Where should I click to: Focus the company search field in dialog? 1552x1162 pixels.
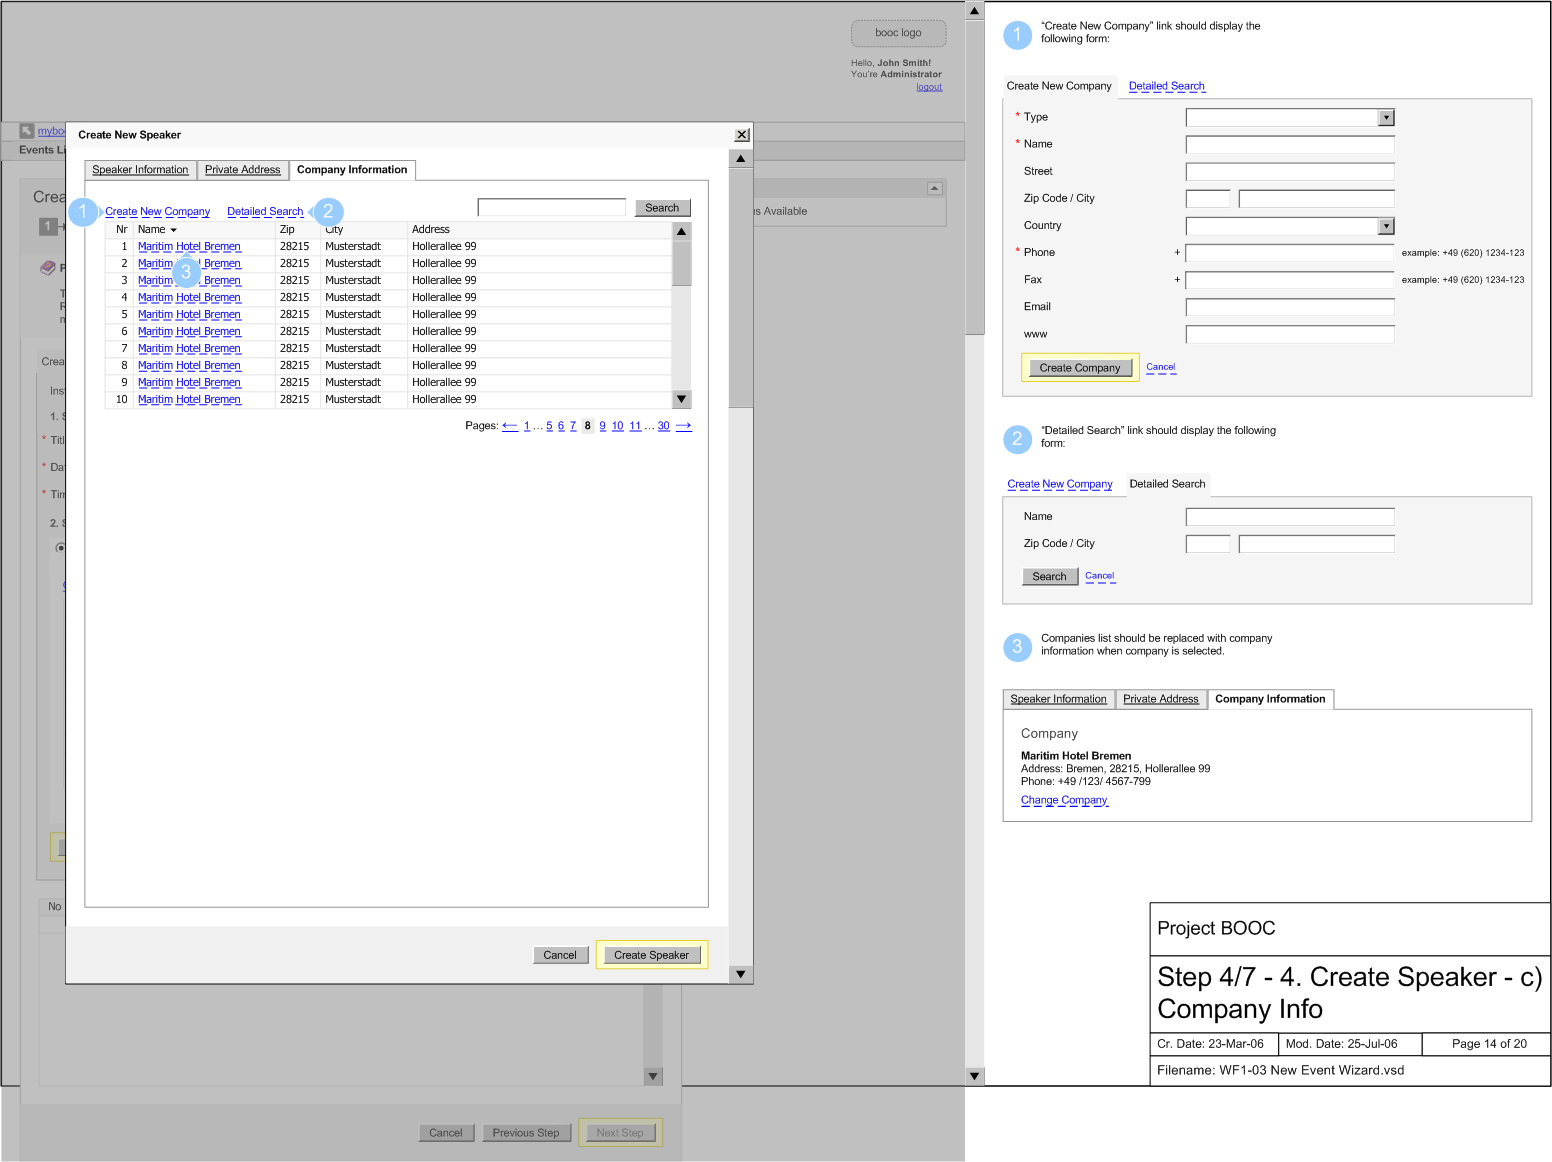[552, 207]
